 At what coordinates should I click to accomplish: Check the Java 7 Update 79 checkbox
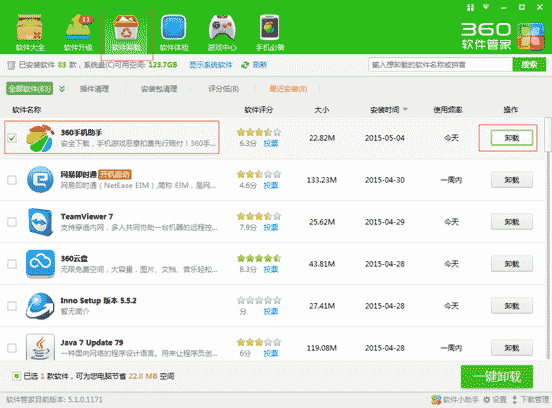(12, 348)
